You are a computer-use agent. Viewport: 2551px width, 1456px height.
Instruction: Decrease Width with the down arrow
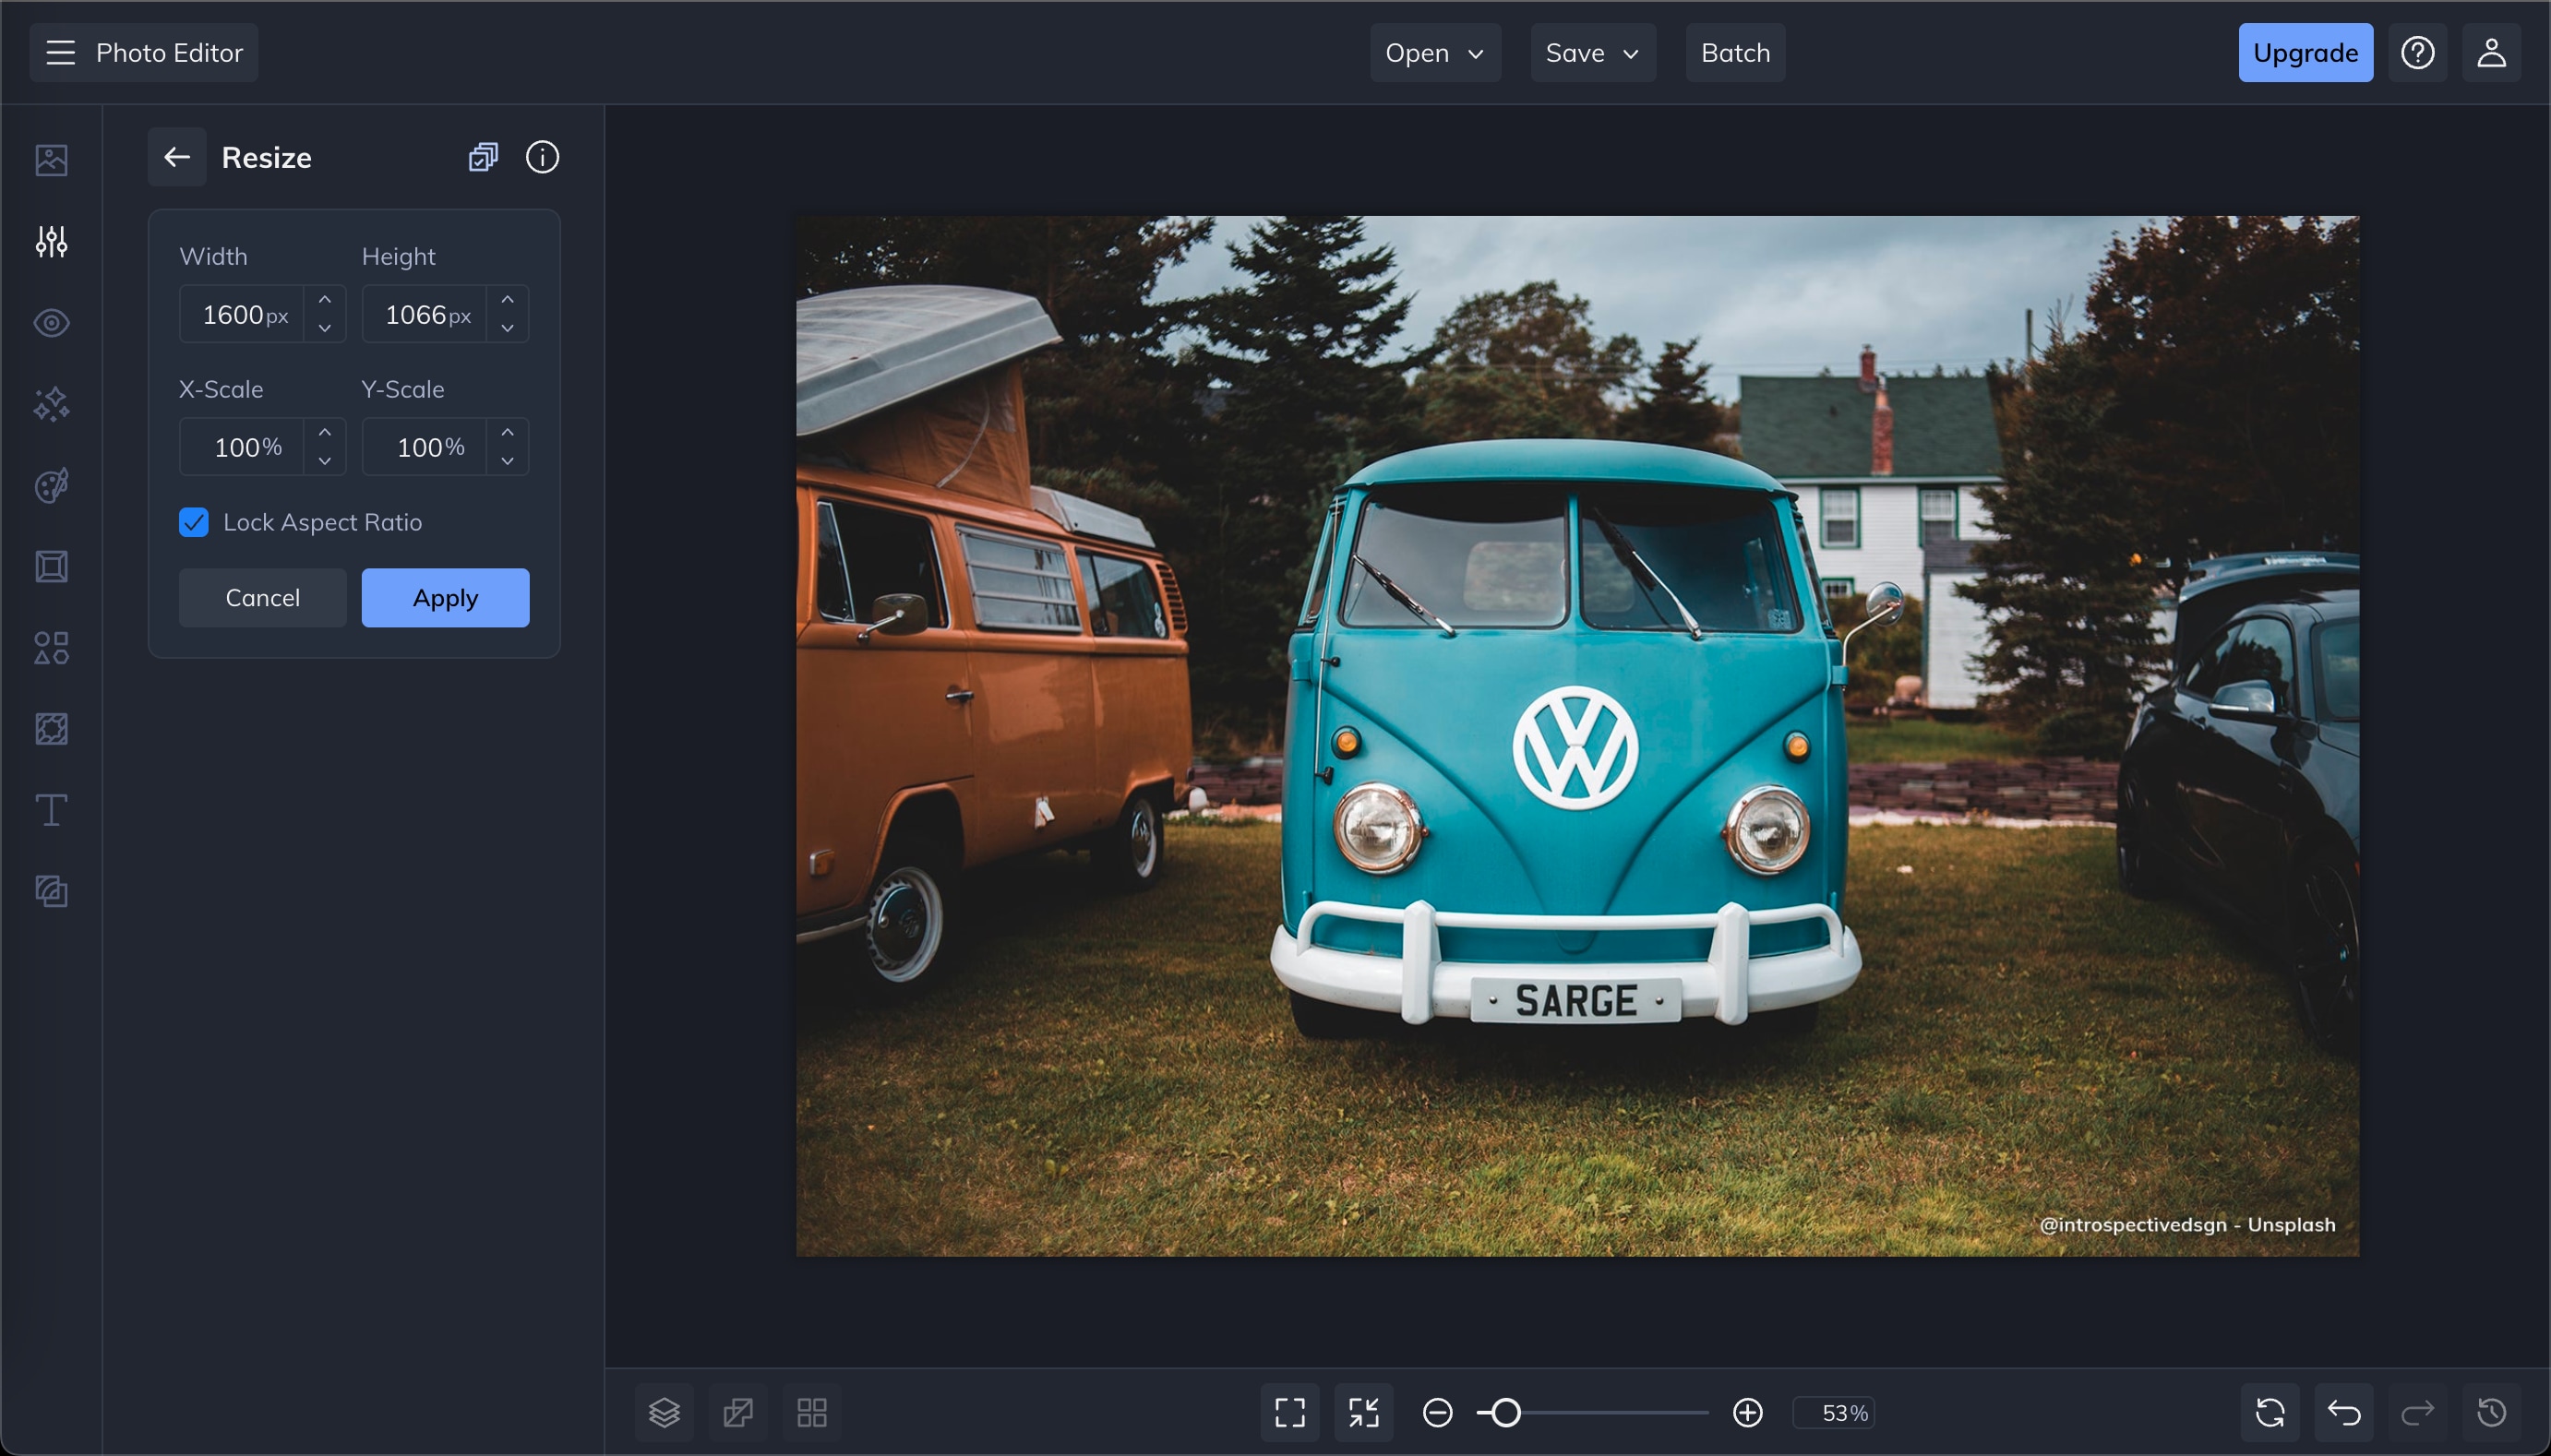325,328
